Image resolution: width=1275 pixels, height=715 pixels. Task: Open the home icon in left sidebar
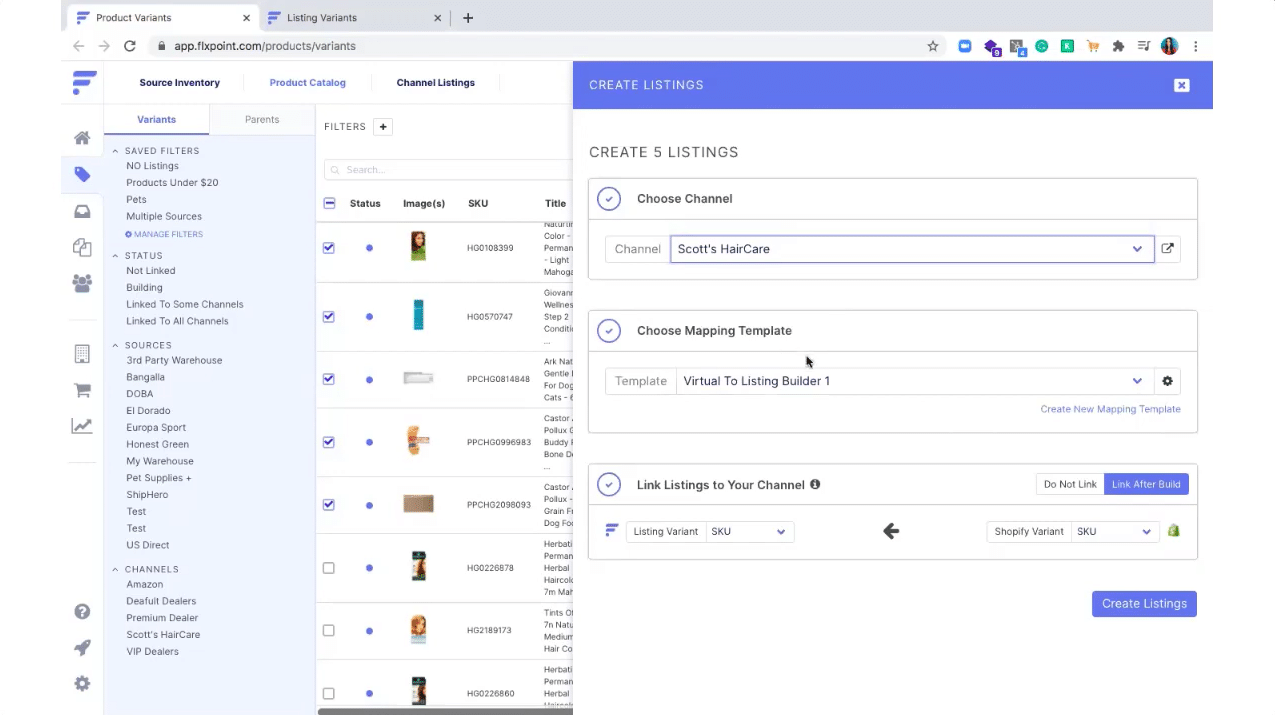82,138
